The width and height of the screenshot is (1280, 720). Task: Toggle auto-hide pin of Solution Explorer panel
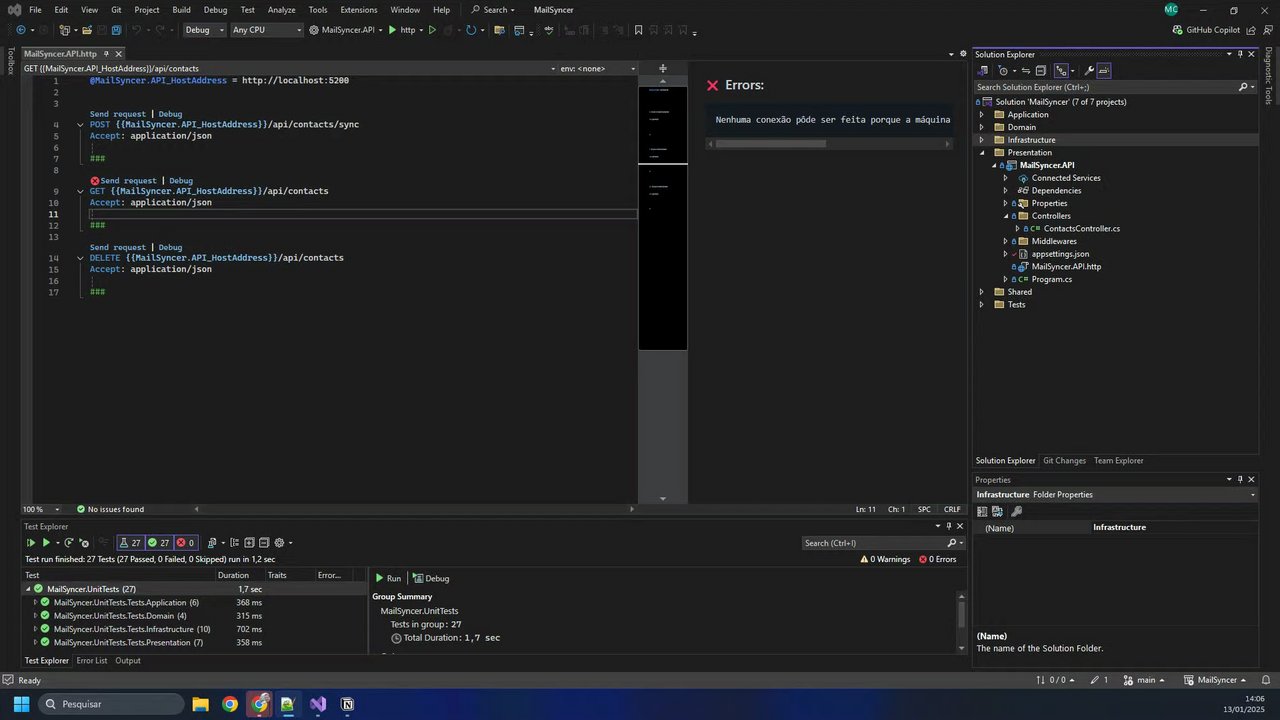pos(1240,54)
